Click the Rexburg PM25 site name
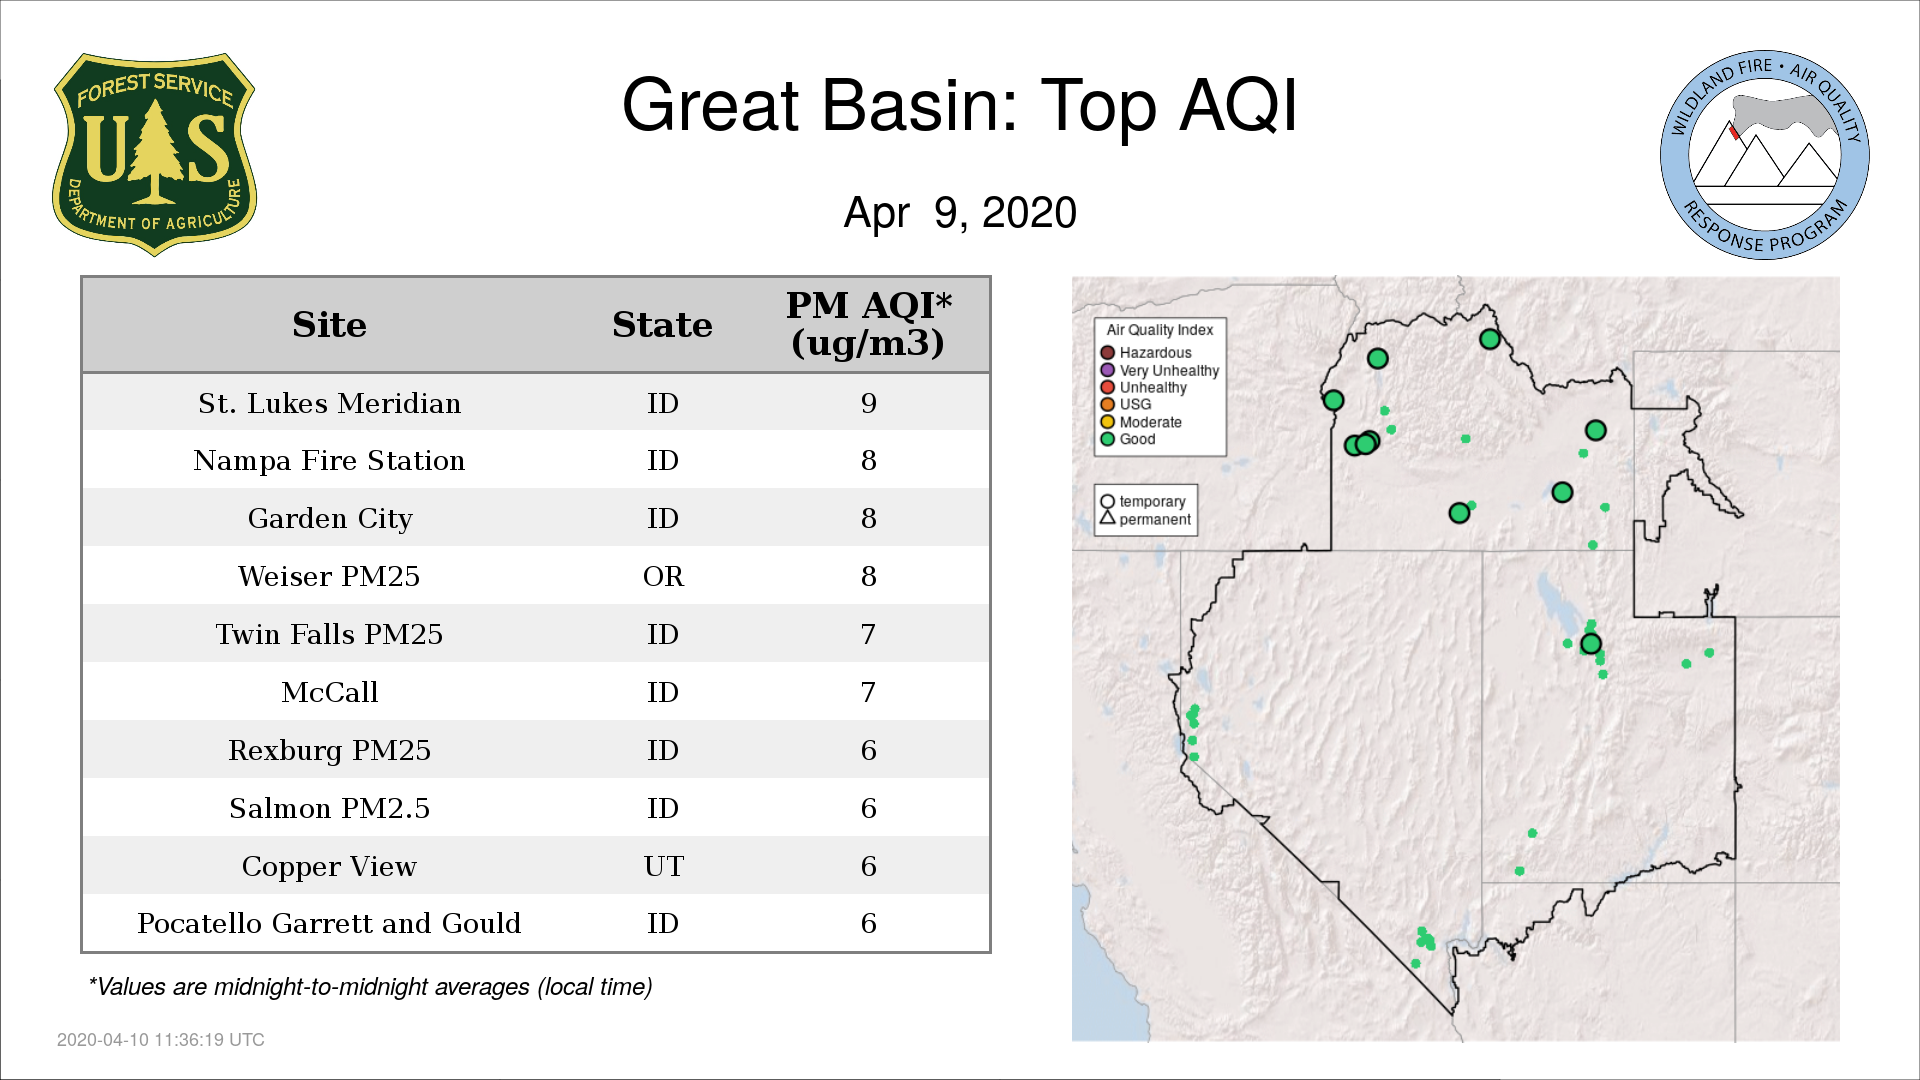1920x1080 pixels. coord(329,750)
